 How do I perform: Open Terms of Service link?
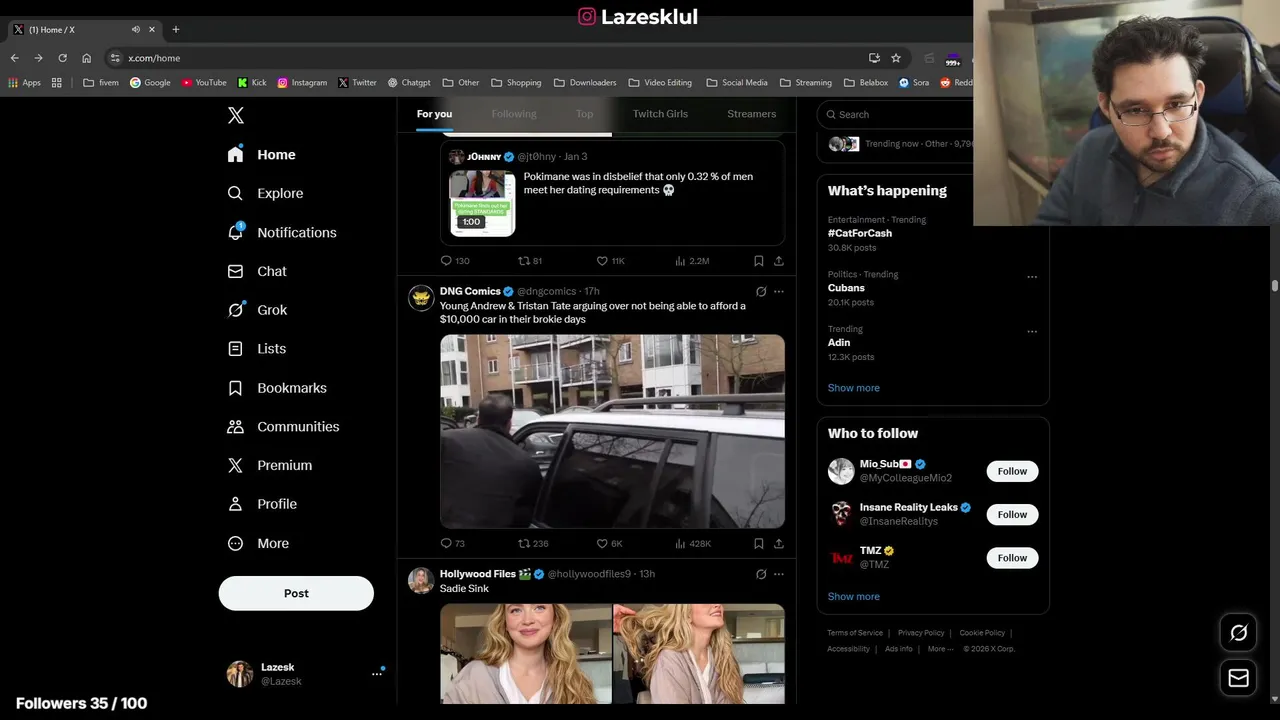[855, 633]
